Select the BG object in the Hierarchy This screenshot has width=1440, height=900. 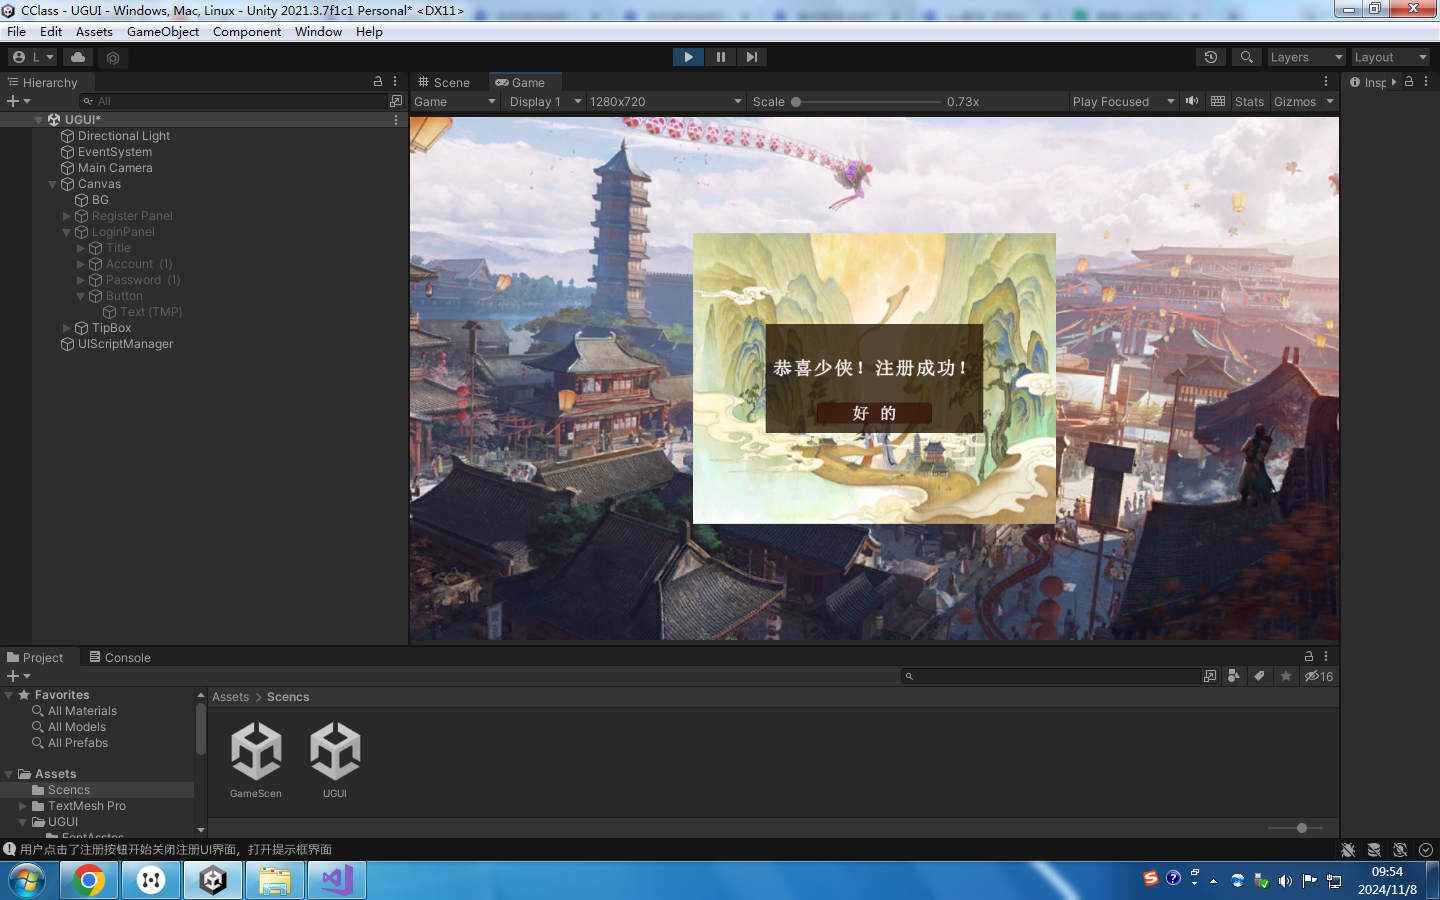[100, 200]
